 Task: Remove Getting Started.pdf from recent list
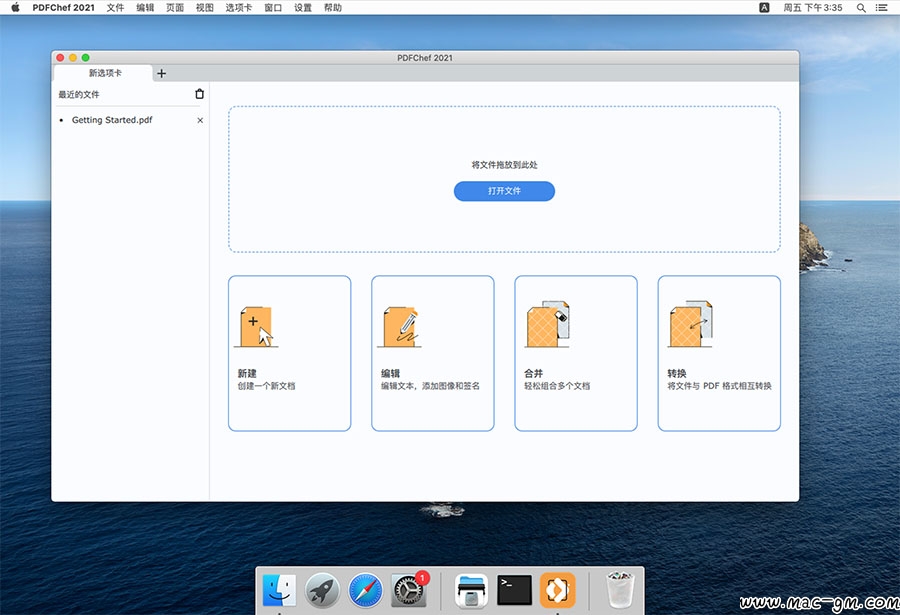tap(200, 120)
